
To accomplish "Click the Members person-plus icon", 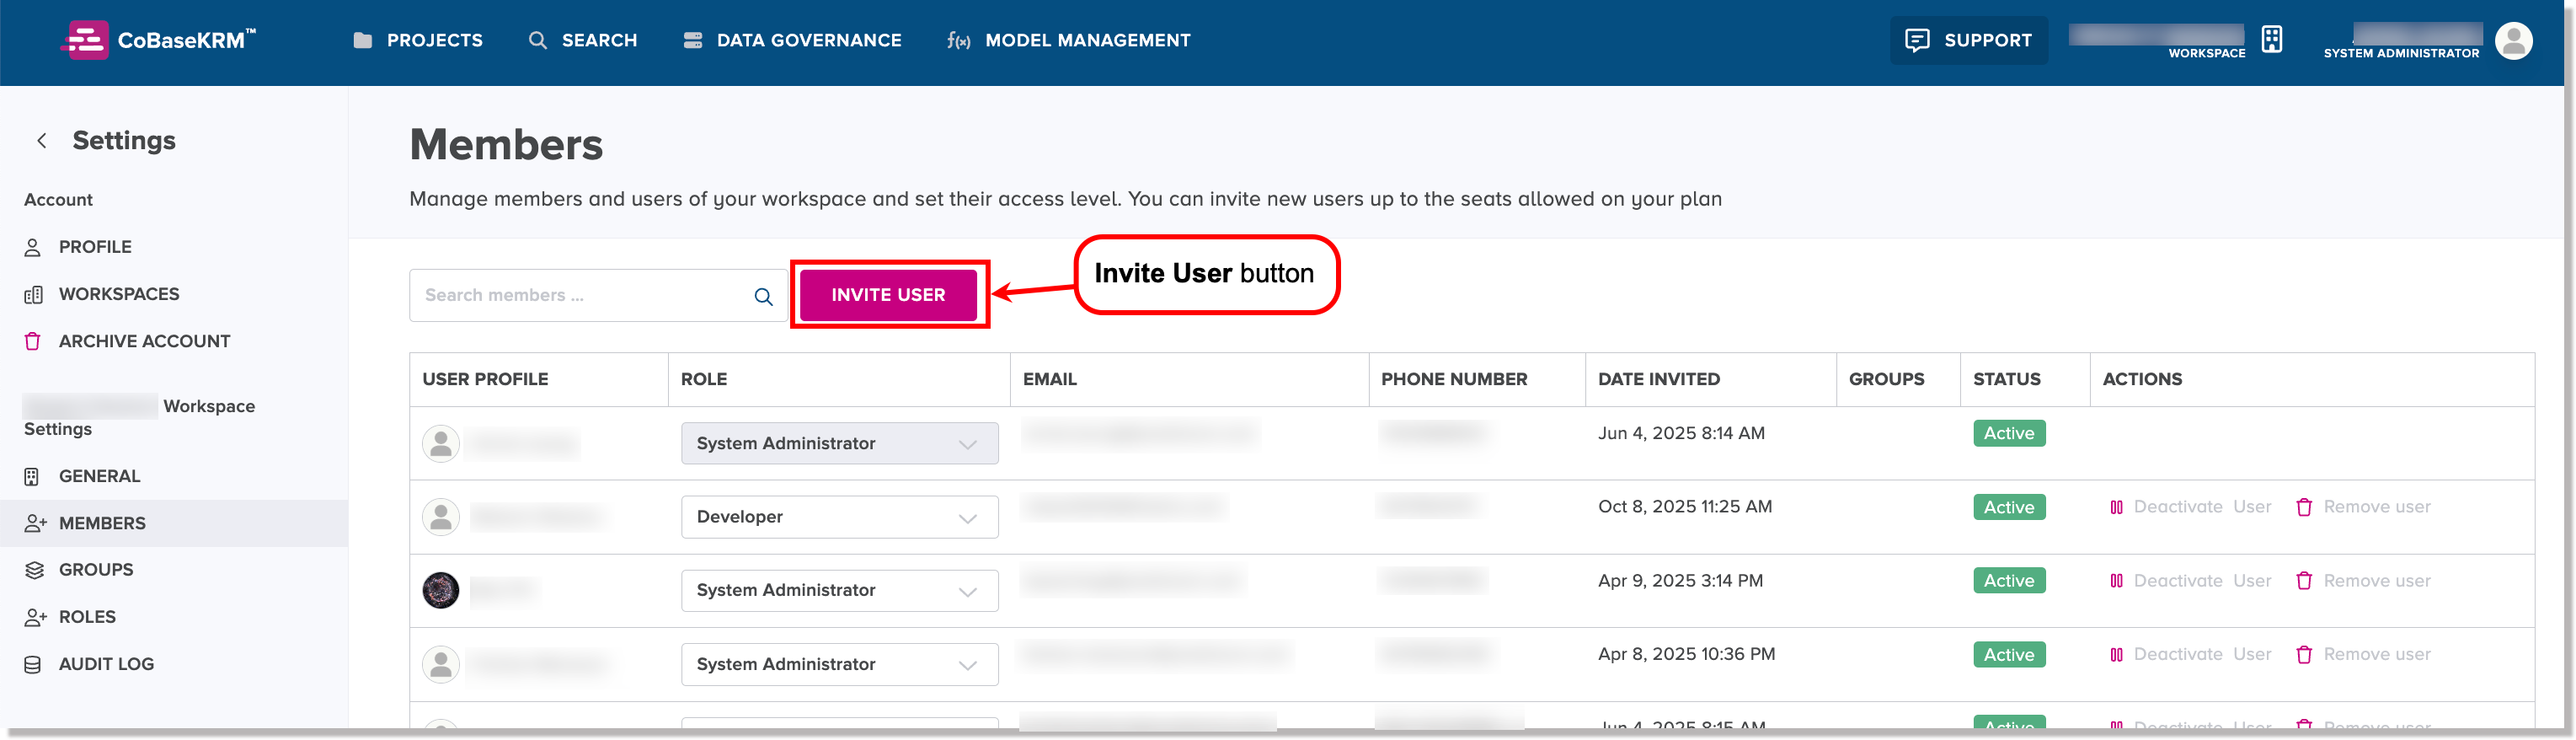I will [35, 523].
